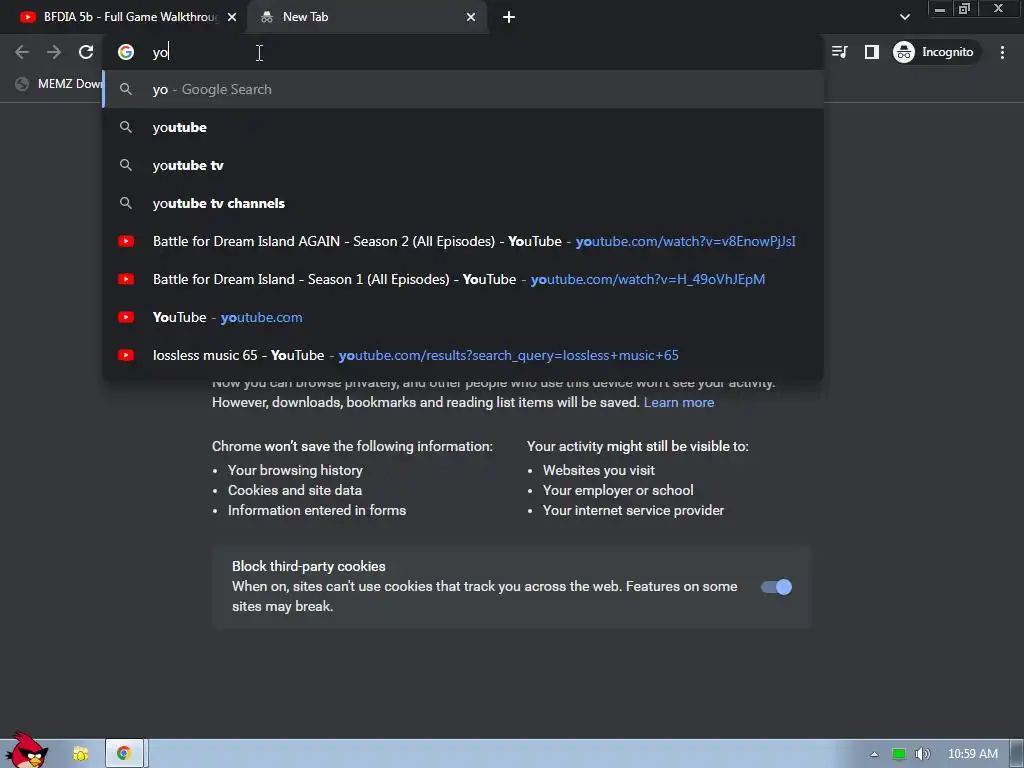The image size is (1024, 768).
Task: Click the browser forward arrow
Action: [x=54, y=52]
